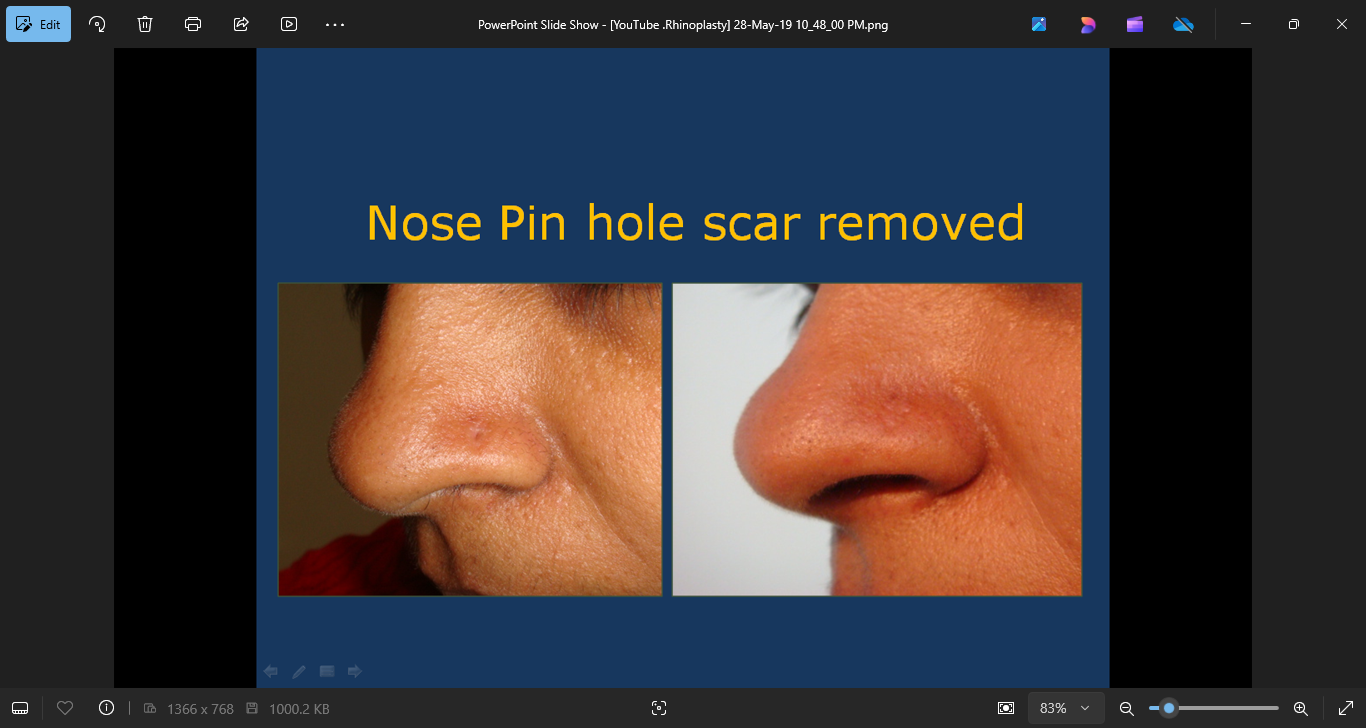Open Clipchamp via the purple clapperboard icon

1135,24
